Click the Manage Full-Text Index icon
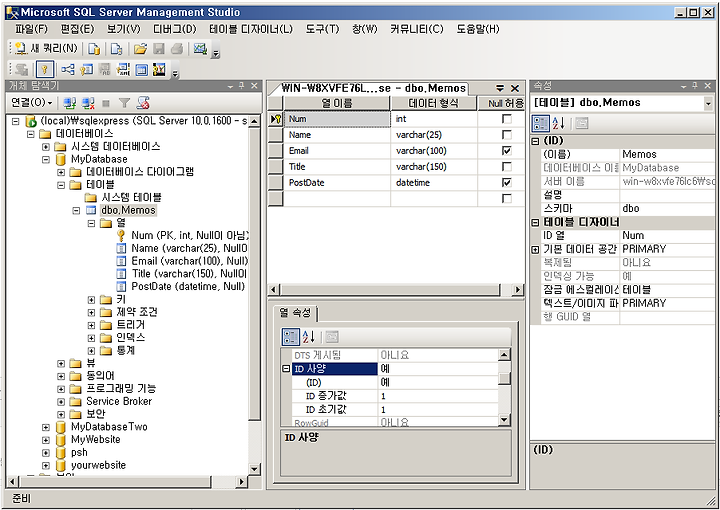 pos(105,69)
